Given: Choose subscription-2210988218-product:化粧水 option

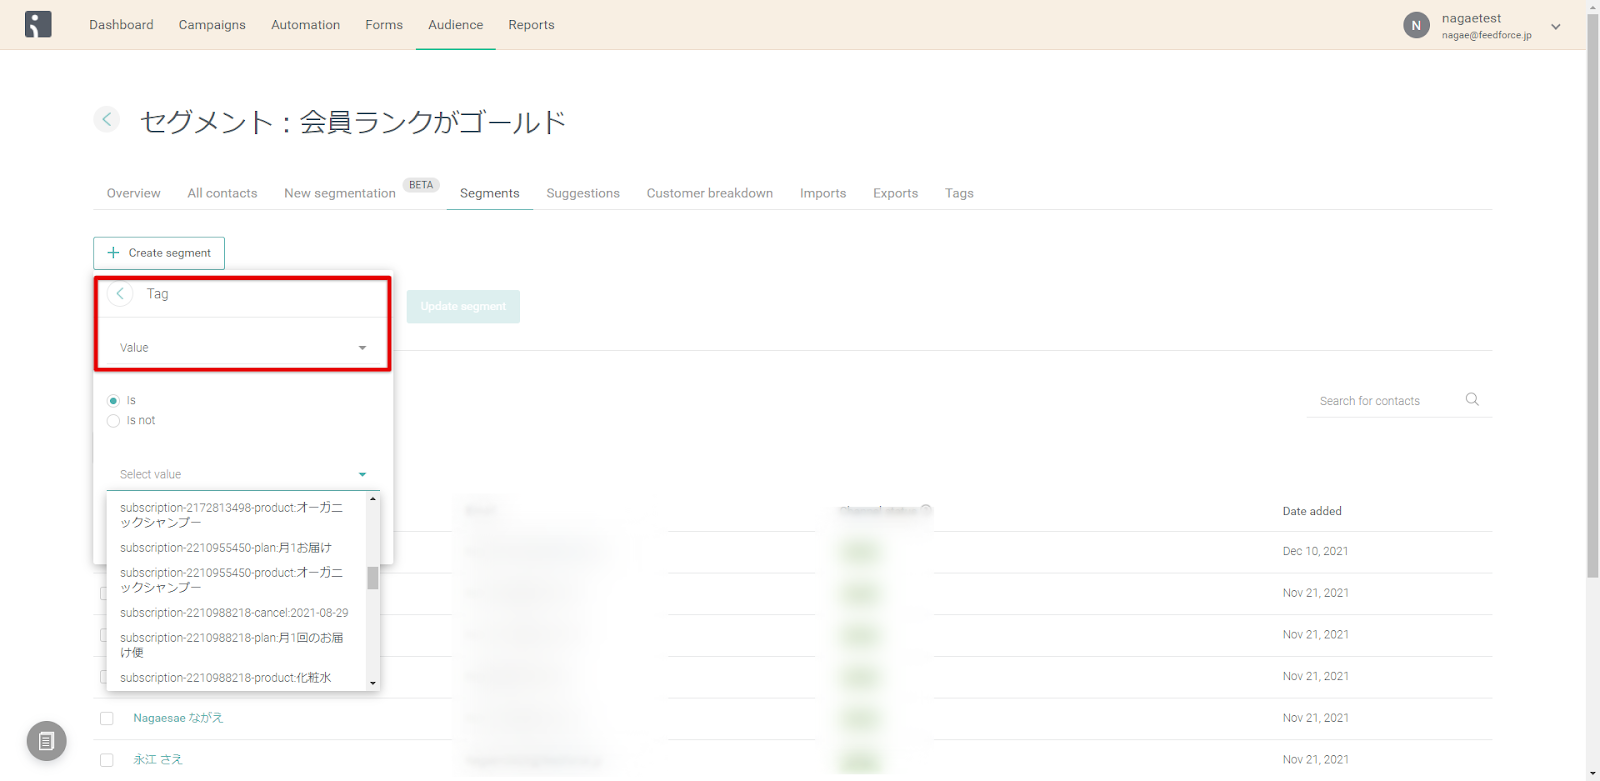Looking at the screenshot, I should point(237,678).
